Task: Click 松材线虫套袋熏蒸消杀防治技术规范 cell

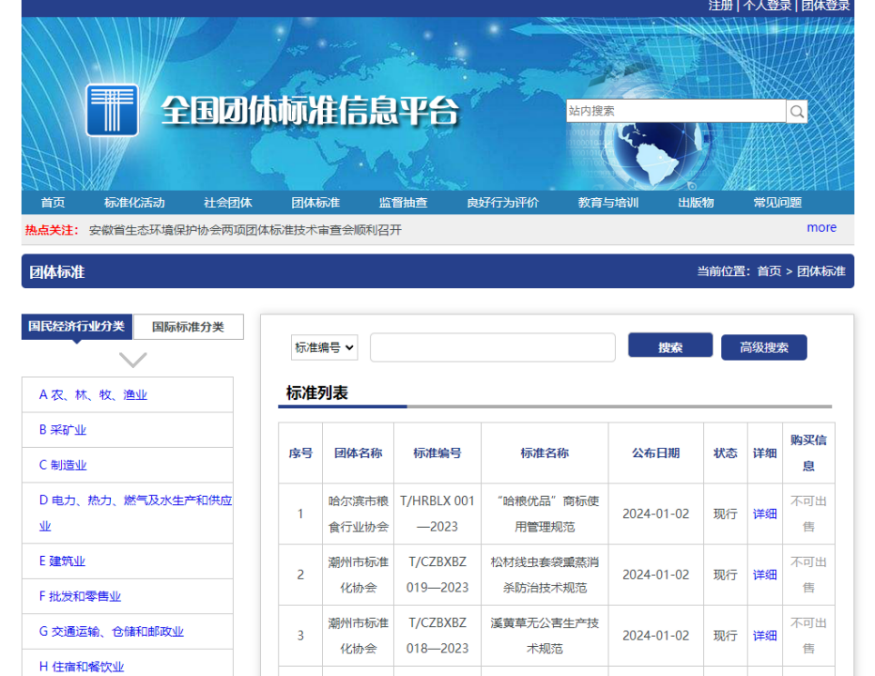Action: coord(545,574)
